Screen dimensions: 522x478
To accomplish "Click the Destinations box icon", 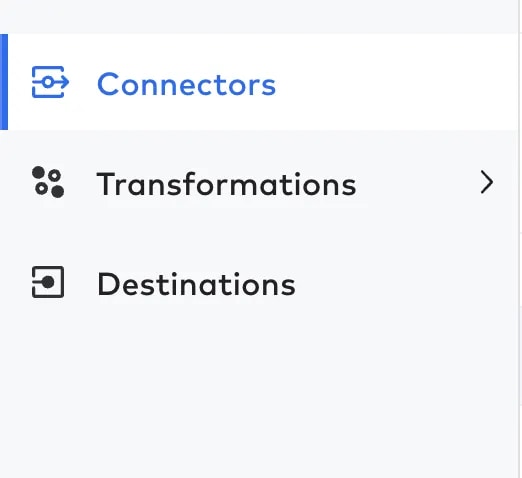I will pyautogui.click(x=48, y=282).
